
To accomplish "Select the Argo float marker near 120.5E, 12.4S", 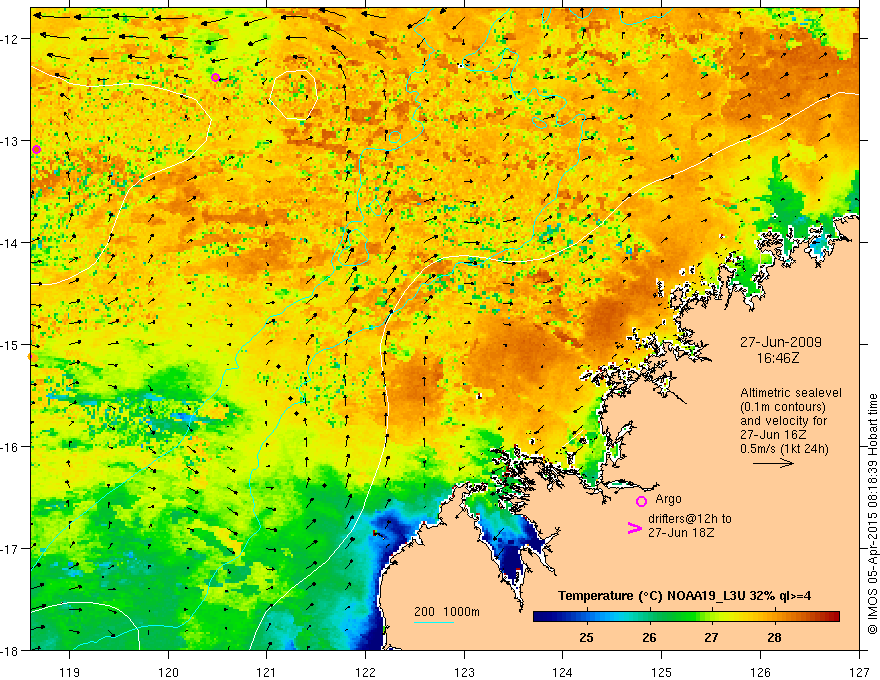I will (216, 77).
